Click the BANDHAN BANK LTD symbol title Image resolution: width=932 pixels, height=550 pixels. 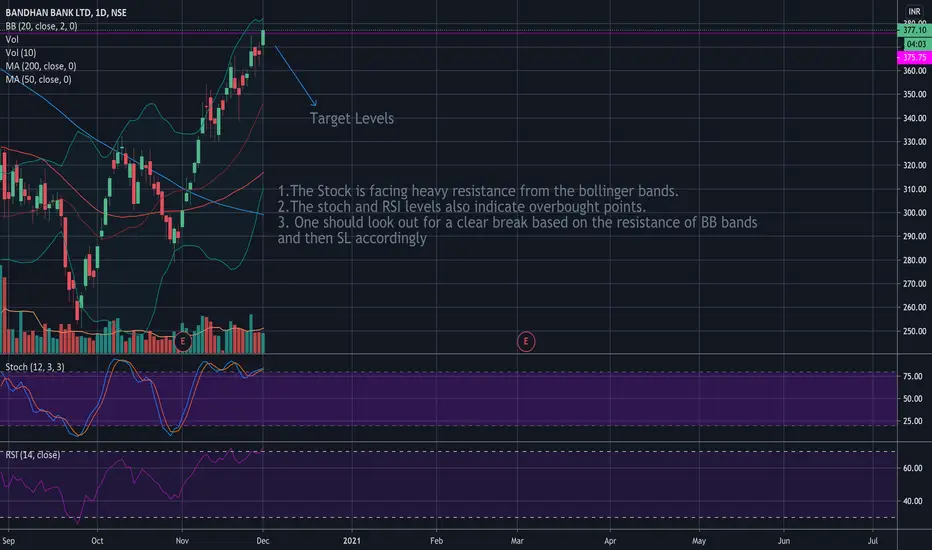[x=65, y=12]
